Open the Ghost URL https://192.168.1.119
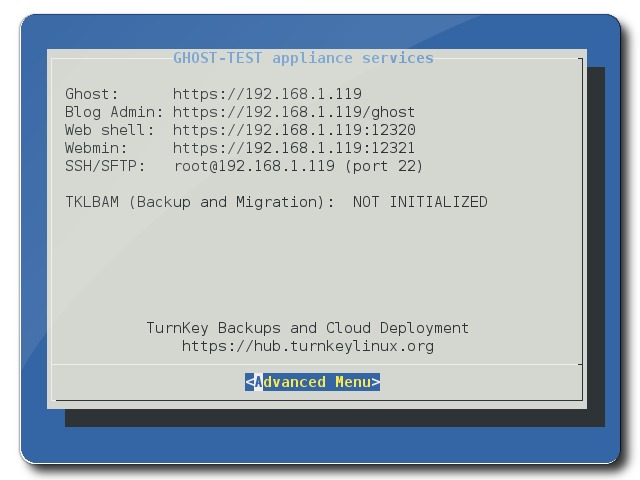 click(267, 94)
